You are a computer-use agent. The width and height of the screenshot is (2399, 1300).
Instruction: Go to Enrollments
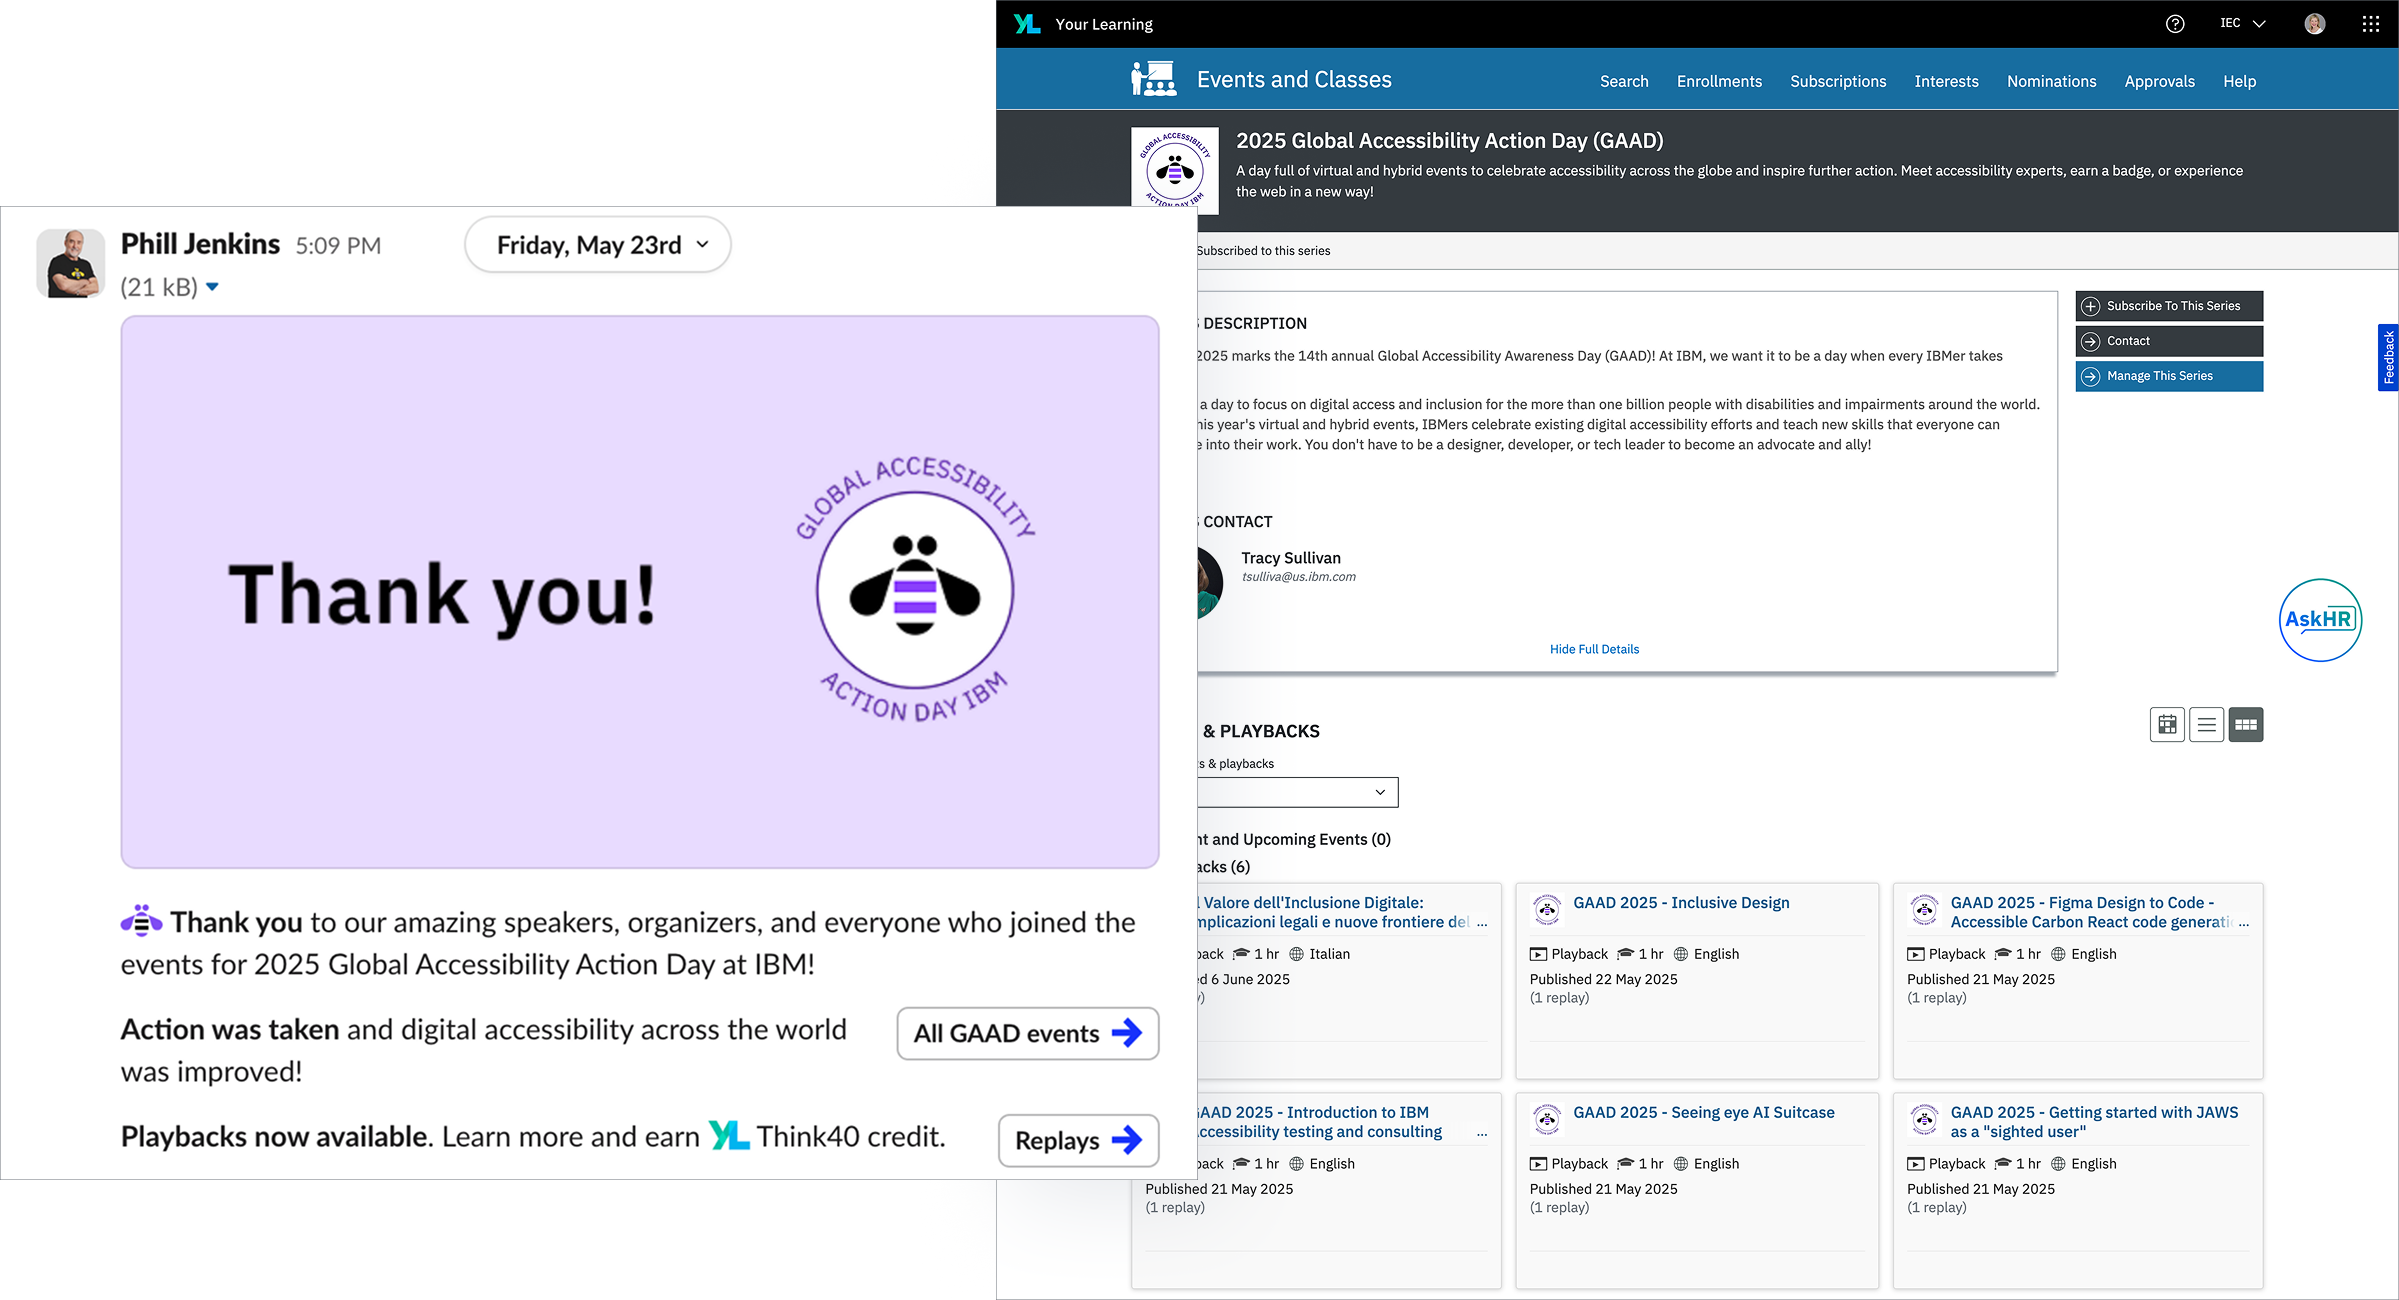coord(1719,81)
